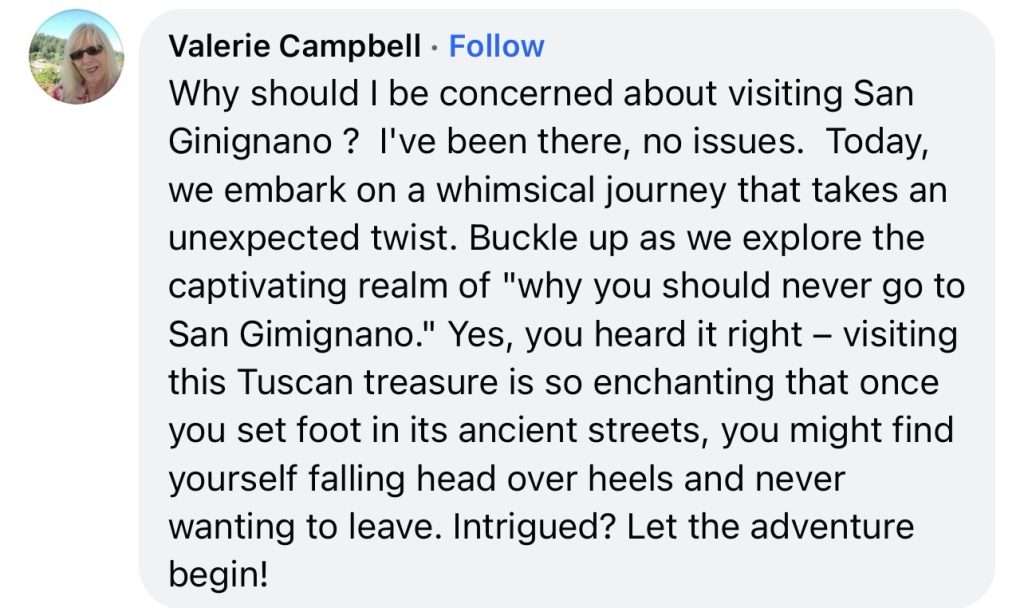Click the Valerie Campbell name link
The height and width of the screenshot is (608, 1024).
pos(294,46)
